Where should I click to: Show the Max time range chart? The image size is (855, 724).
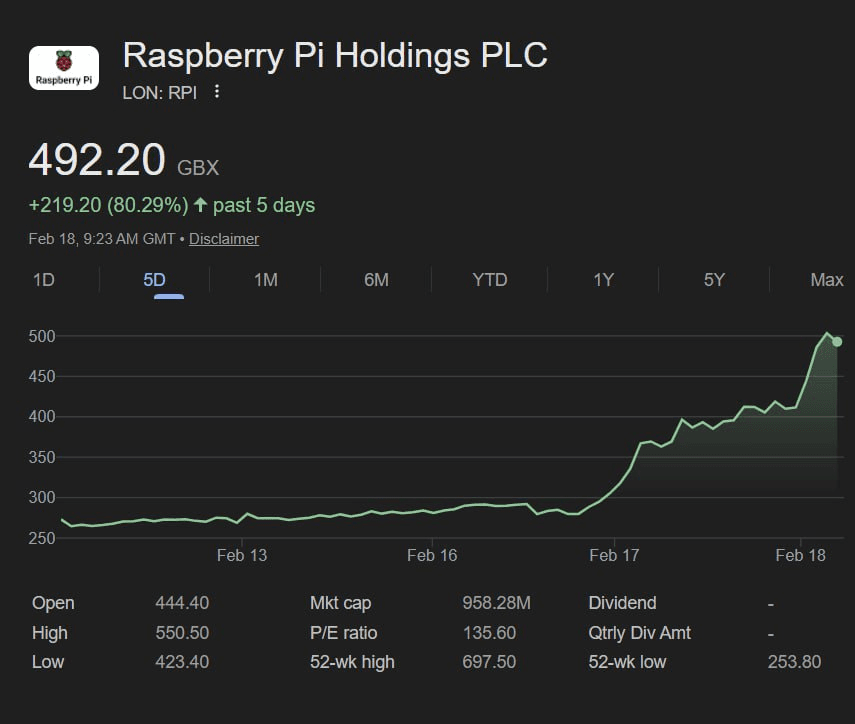coord(826,280)
